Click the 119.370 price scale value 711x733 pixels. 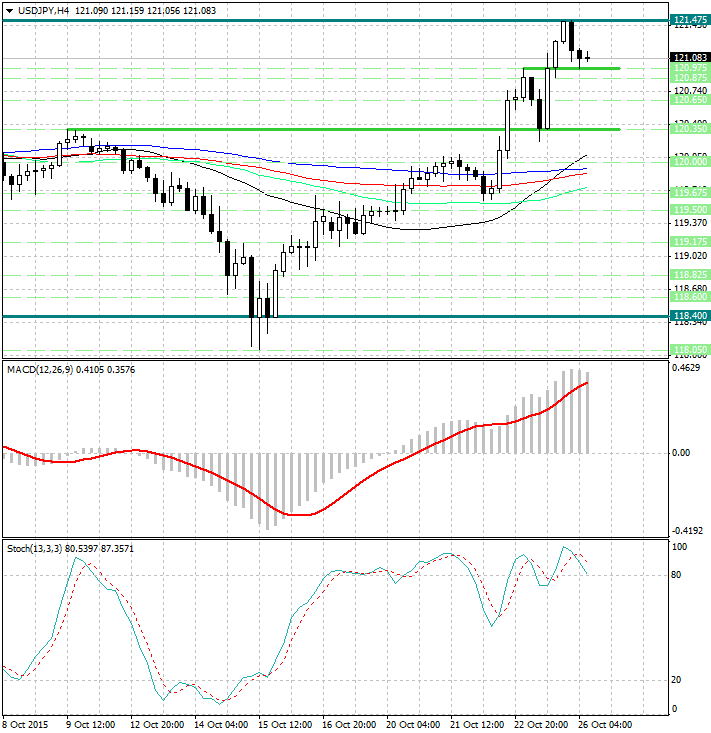(690, 223)
